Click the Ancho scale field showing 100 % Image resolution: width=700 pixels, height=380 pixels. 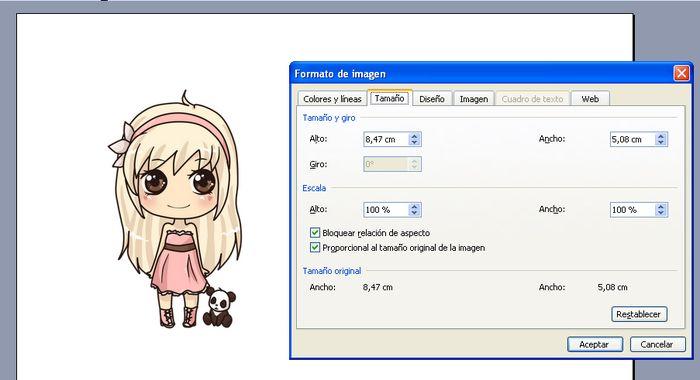coord(632,210)
